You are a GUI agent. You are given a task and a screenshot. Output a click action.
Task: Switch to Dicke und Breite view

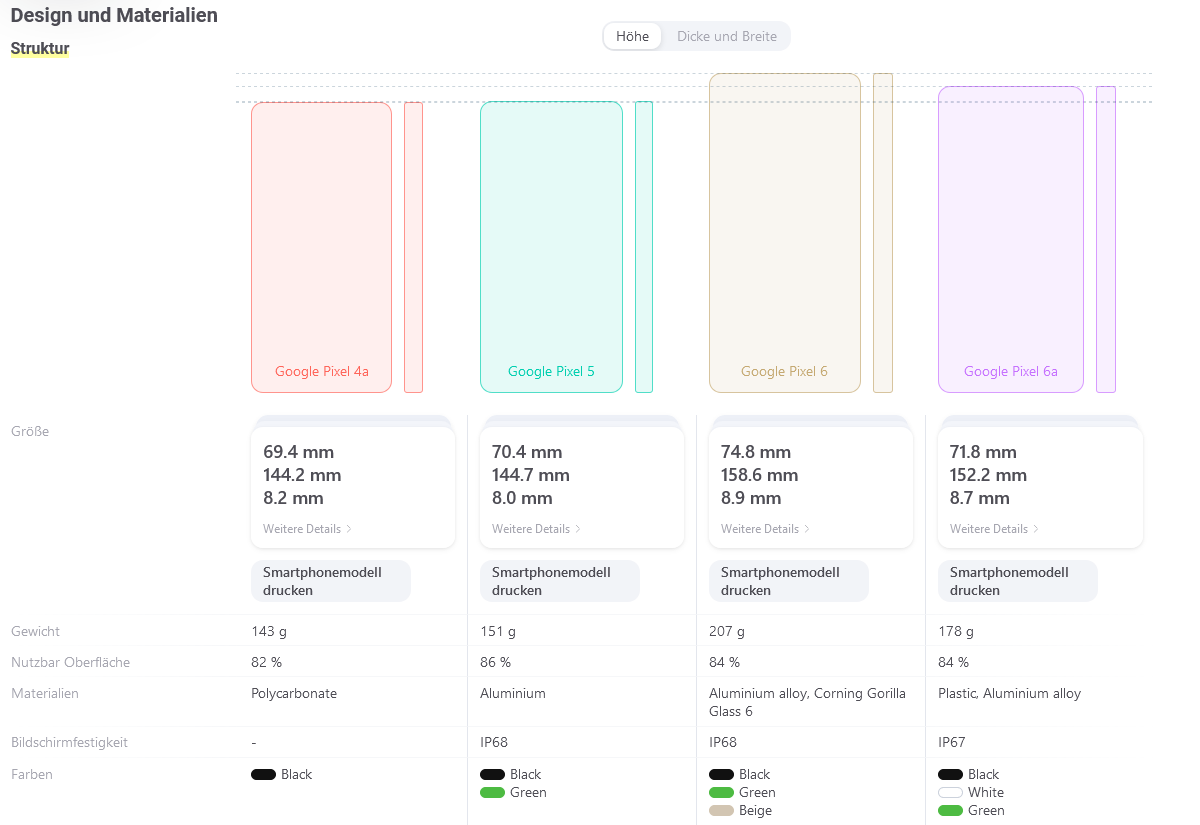727,36
